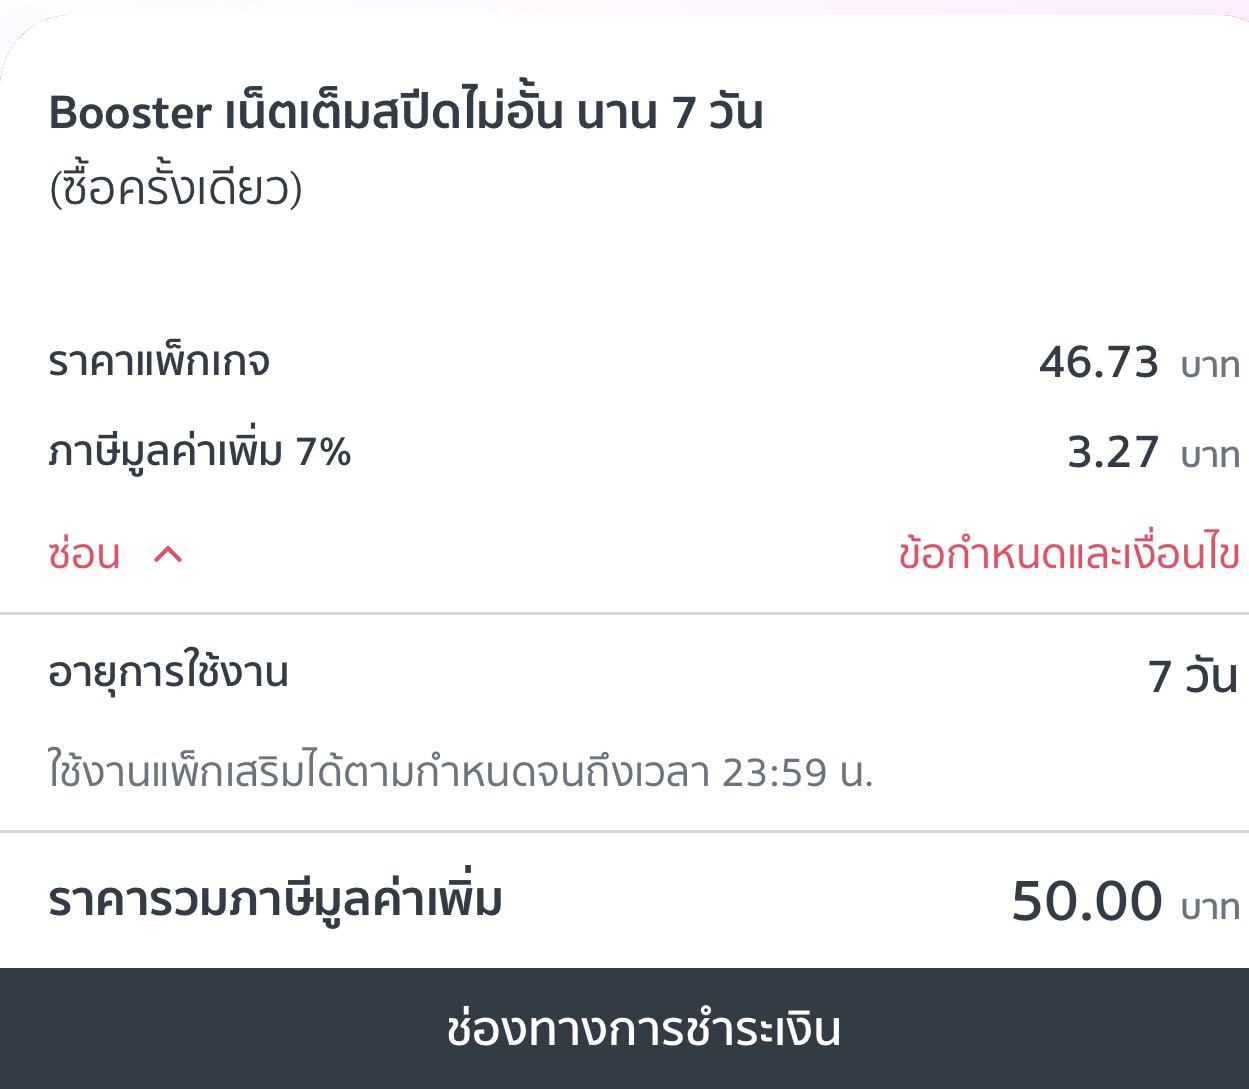
Task: Click the ซ่อน hide text link
Action: [84, 554]
